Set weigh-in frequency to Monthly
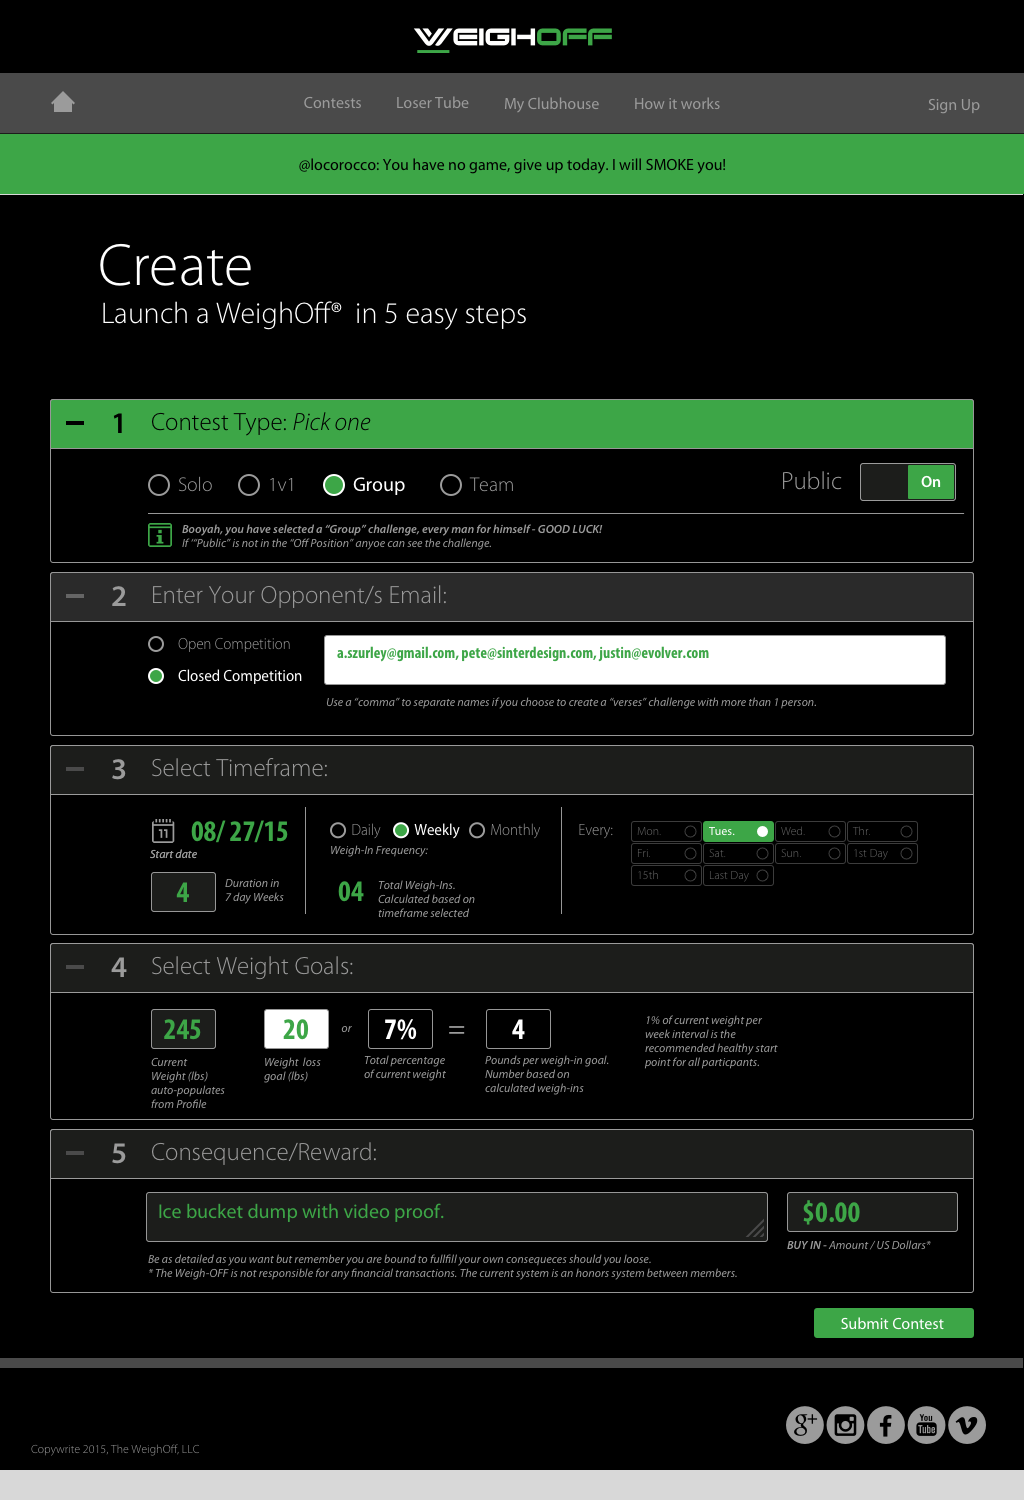 pos(477,830)
